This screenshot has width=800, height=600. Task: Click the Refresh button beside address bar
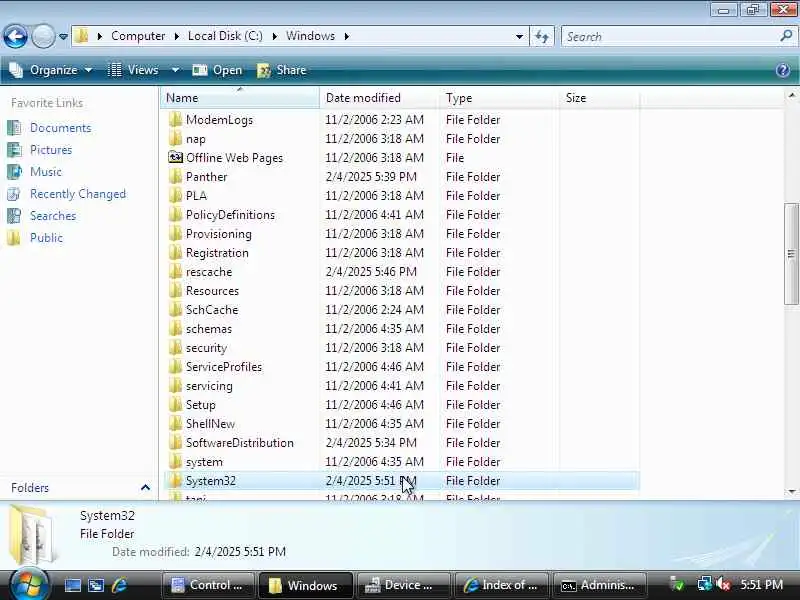click(x=542, y=36)
